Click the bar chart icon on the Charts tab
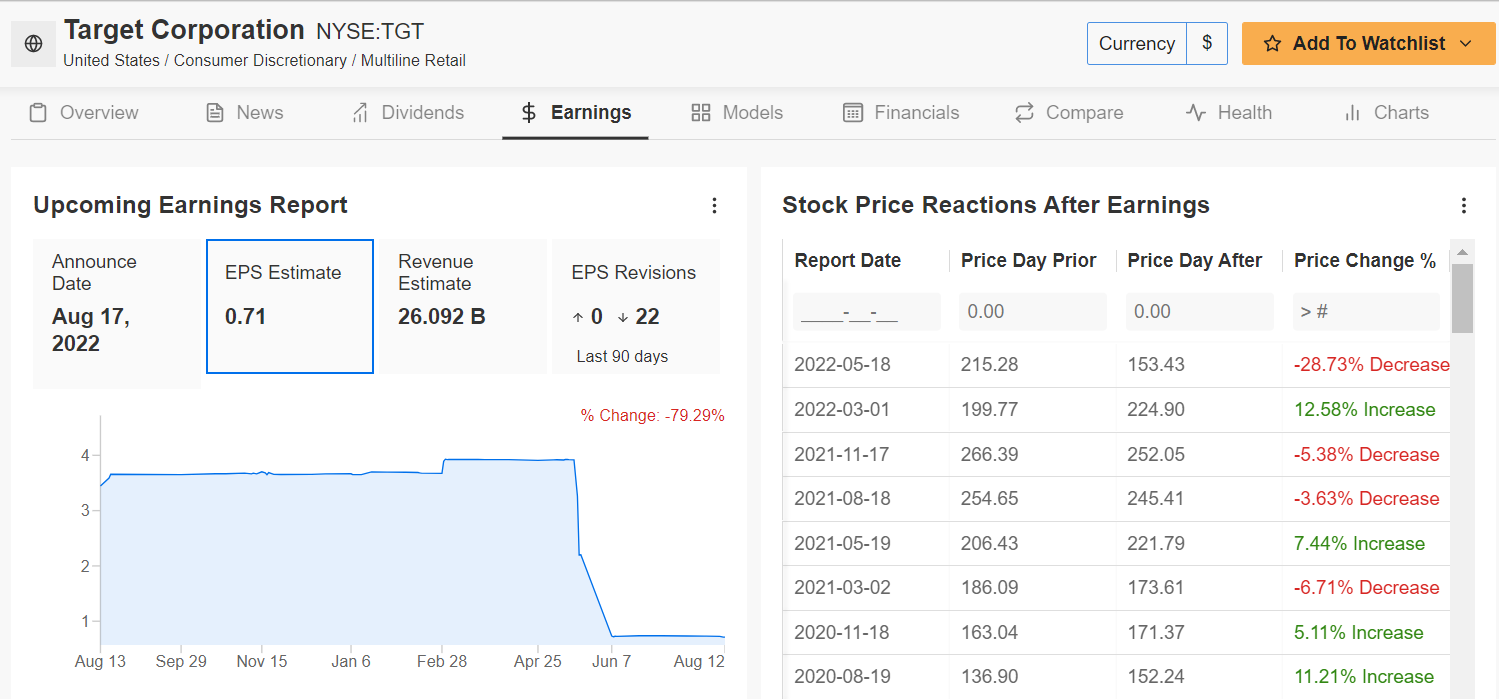This screenshot has height=699, width=1499. click(x=1353, y=113)
